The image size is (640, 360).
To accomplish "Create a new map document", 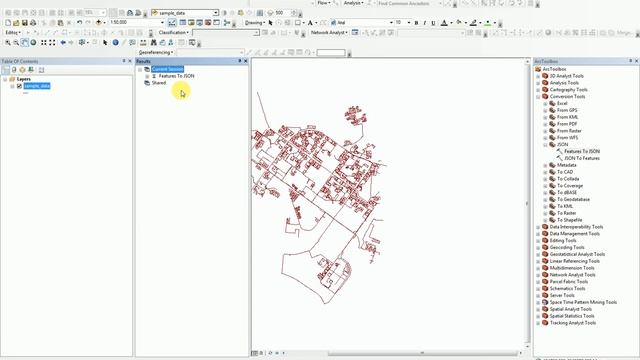I will click(x=8, y=23).
